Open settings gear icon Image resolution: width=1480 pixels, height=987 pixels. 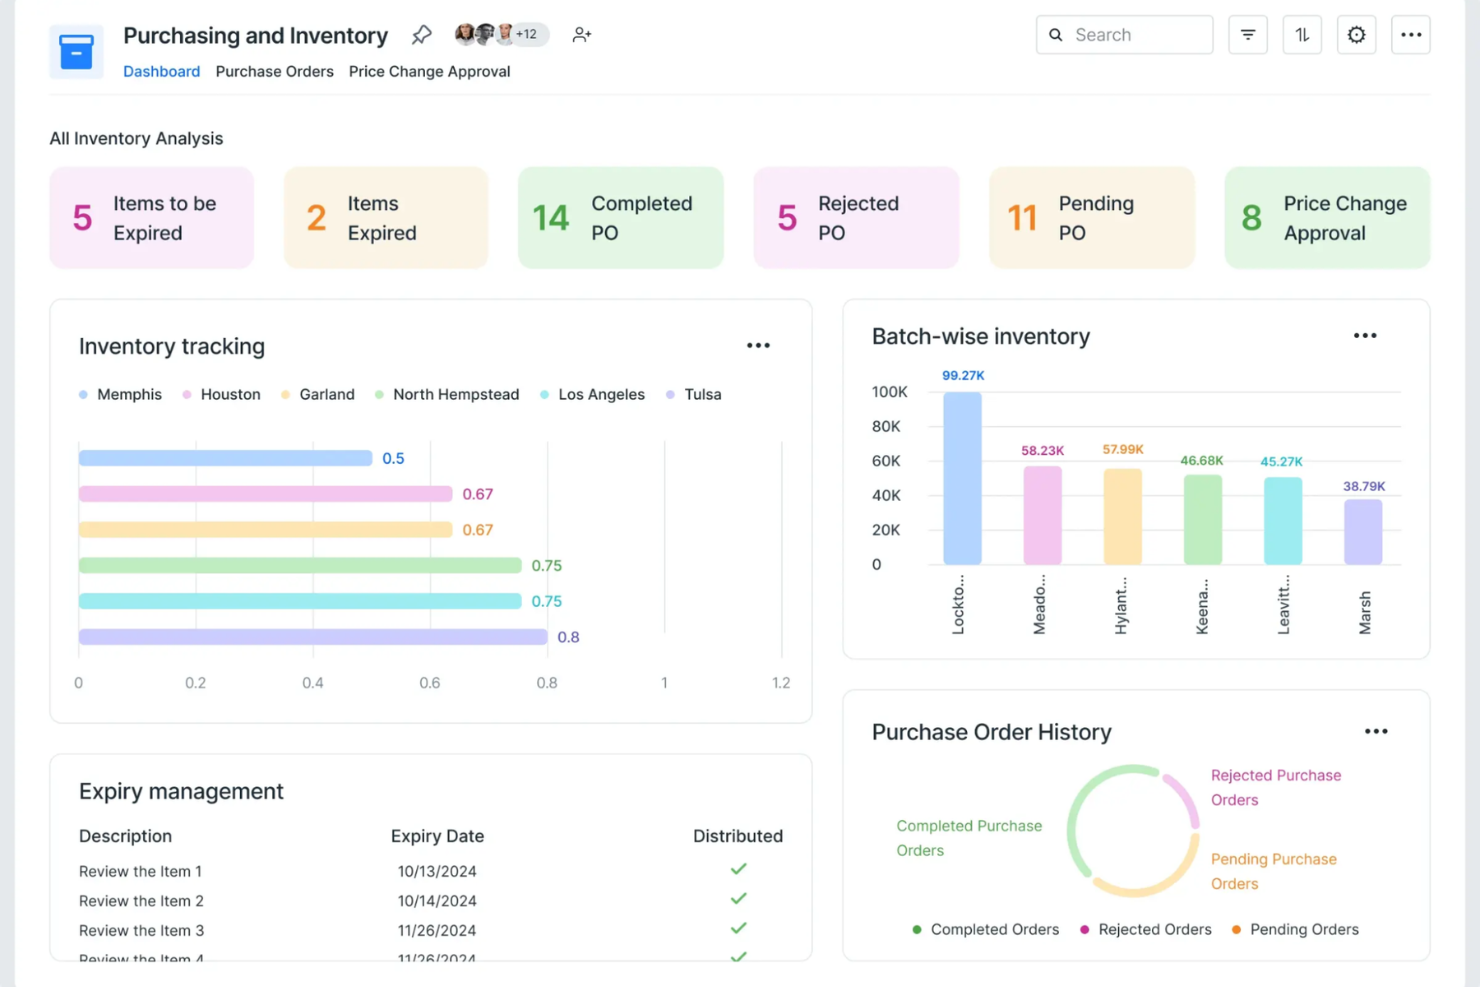click(1356, 35)
